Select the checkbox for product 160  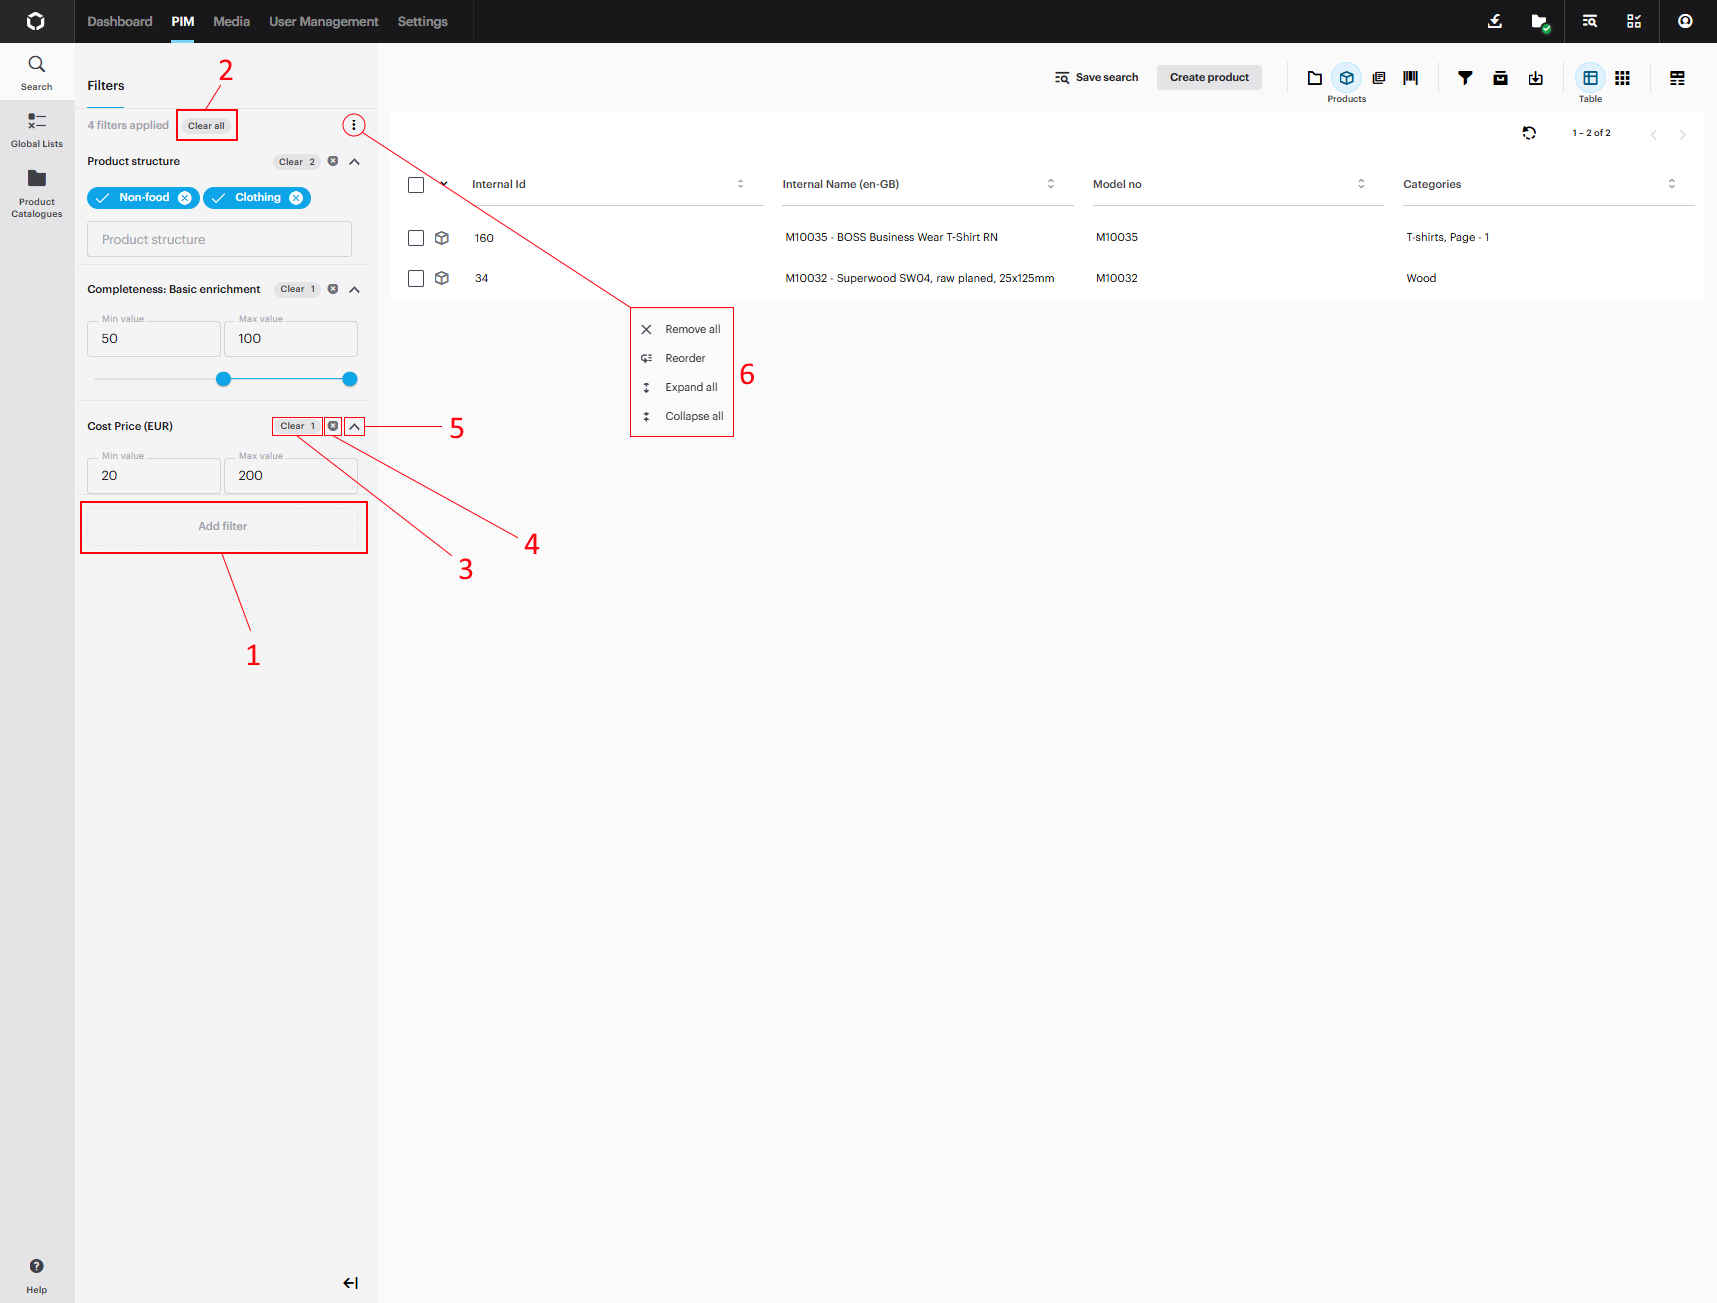click(416, 238)
